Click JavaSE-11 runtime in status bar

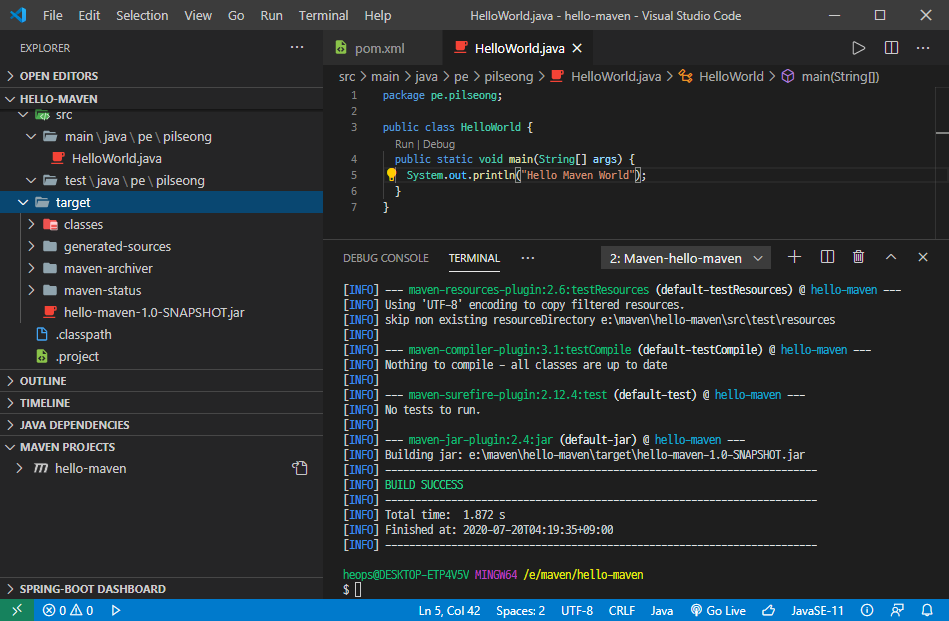pos(817,610)
